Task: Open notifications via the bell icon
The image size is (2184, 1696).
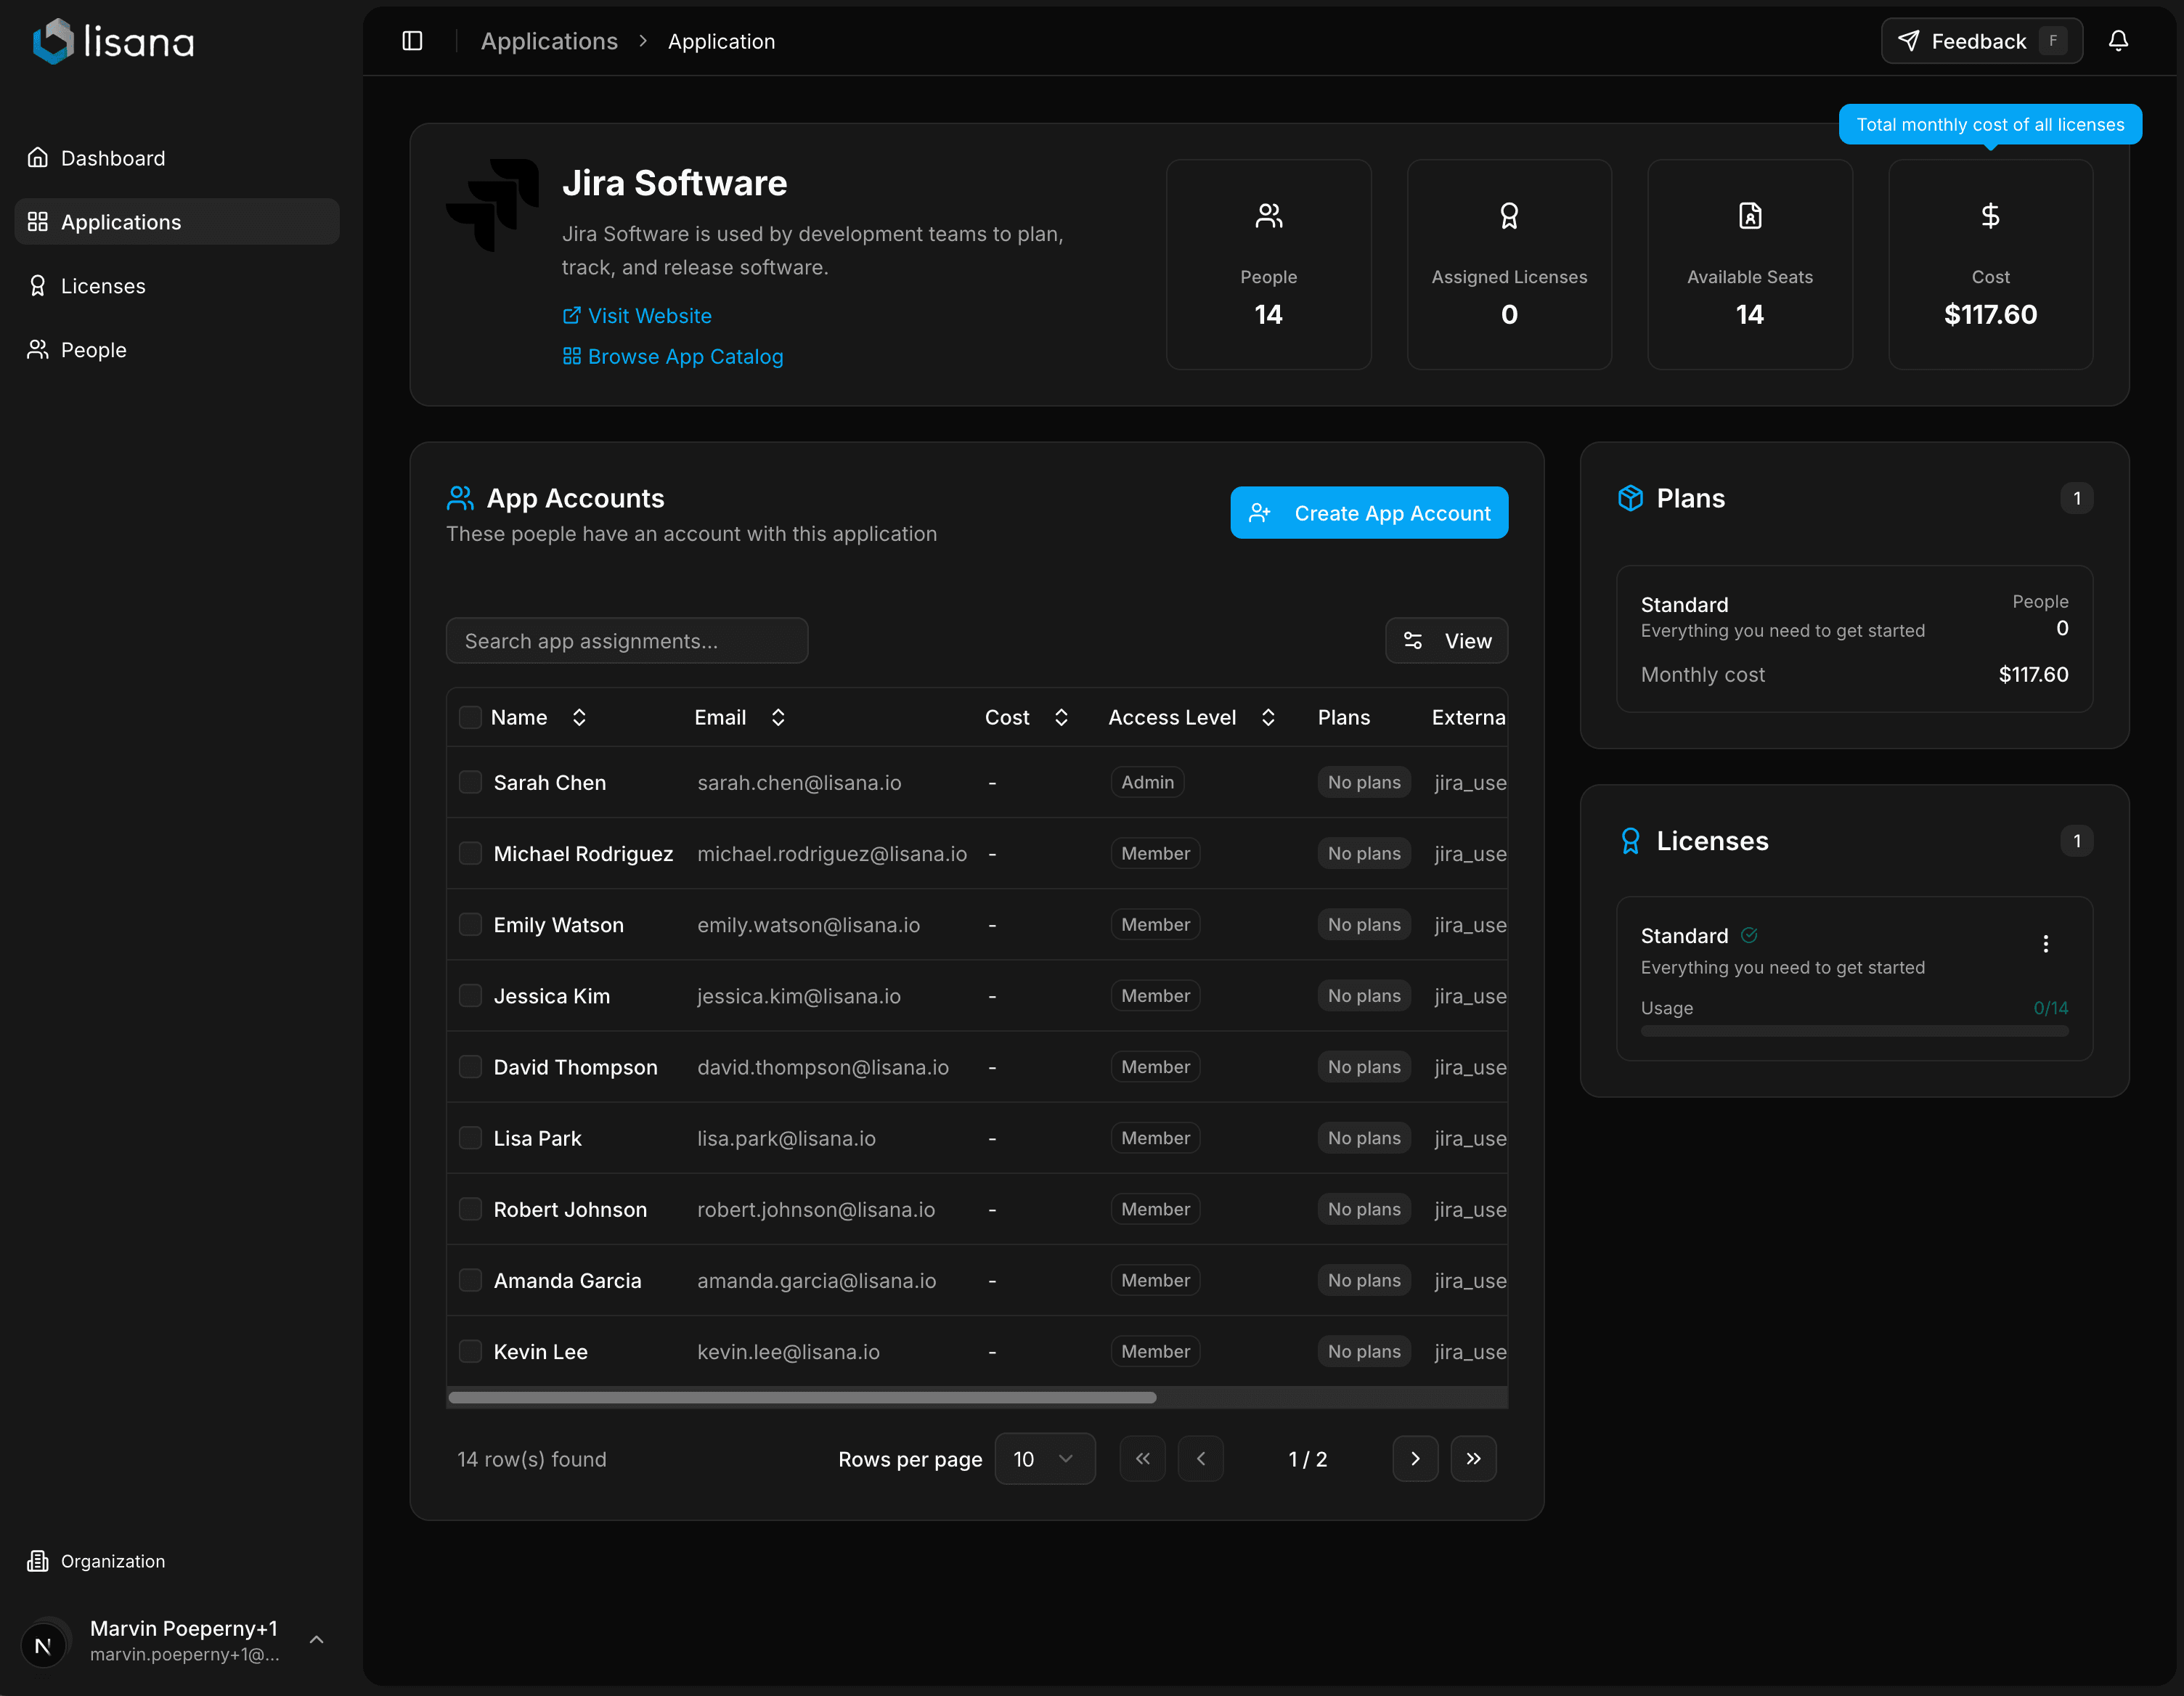Action: pyautogui.click(x=2119, y=40)
